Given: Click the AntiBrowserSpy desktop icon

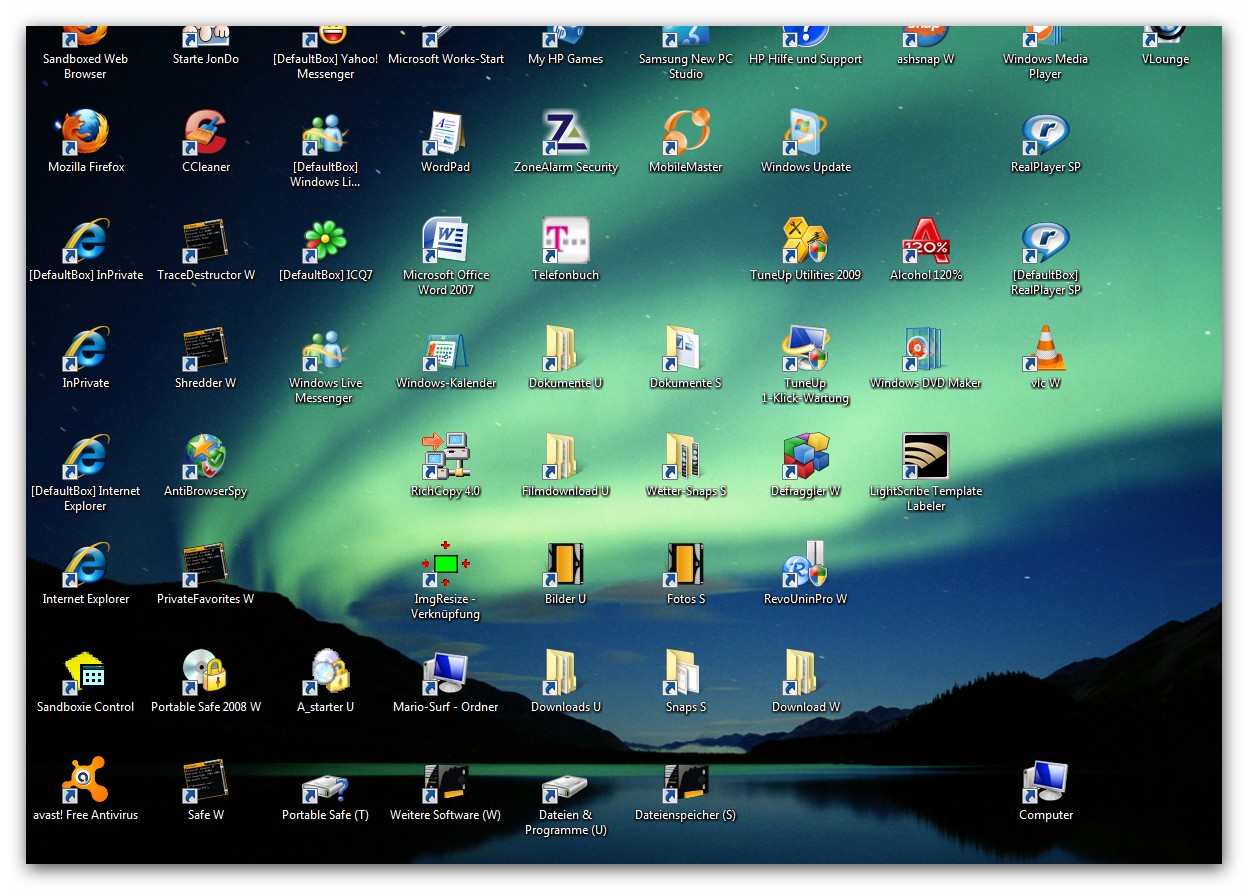Looking at the screenshot, I should [206, 458].
